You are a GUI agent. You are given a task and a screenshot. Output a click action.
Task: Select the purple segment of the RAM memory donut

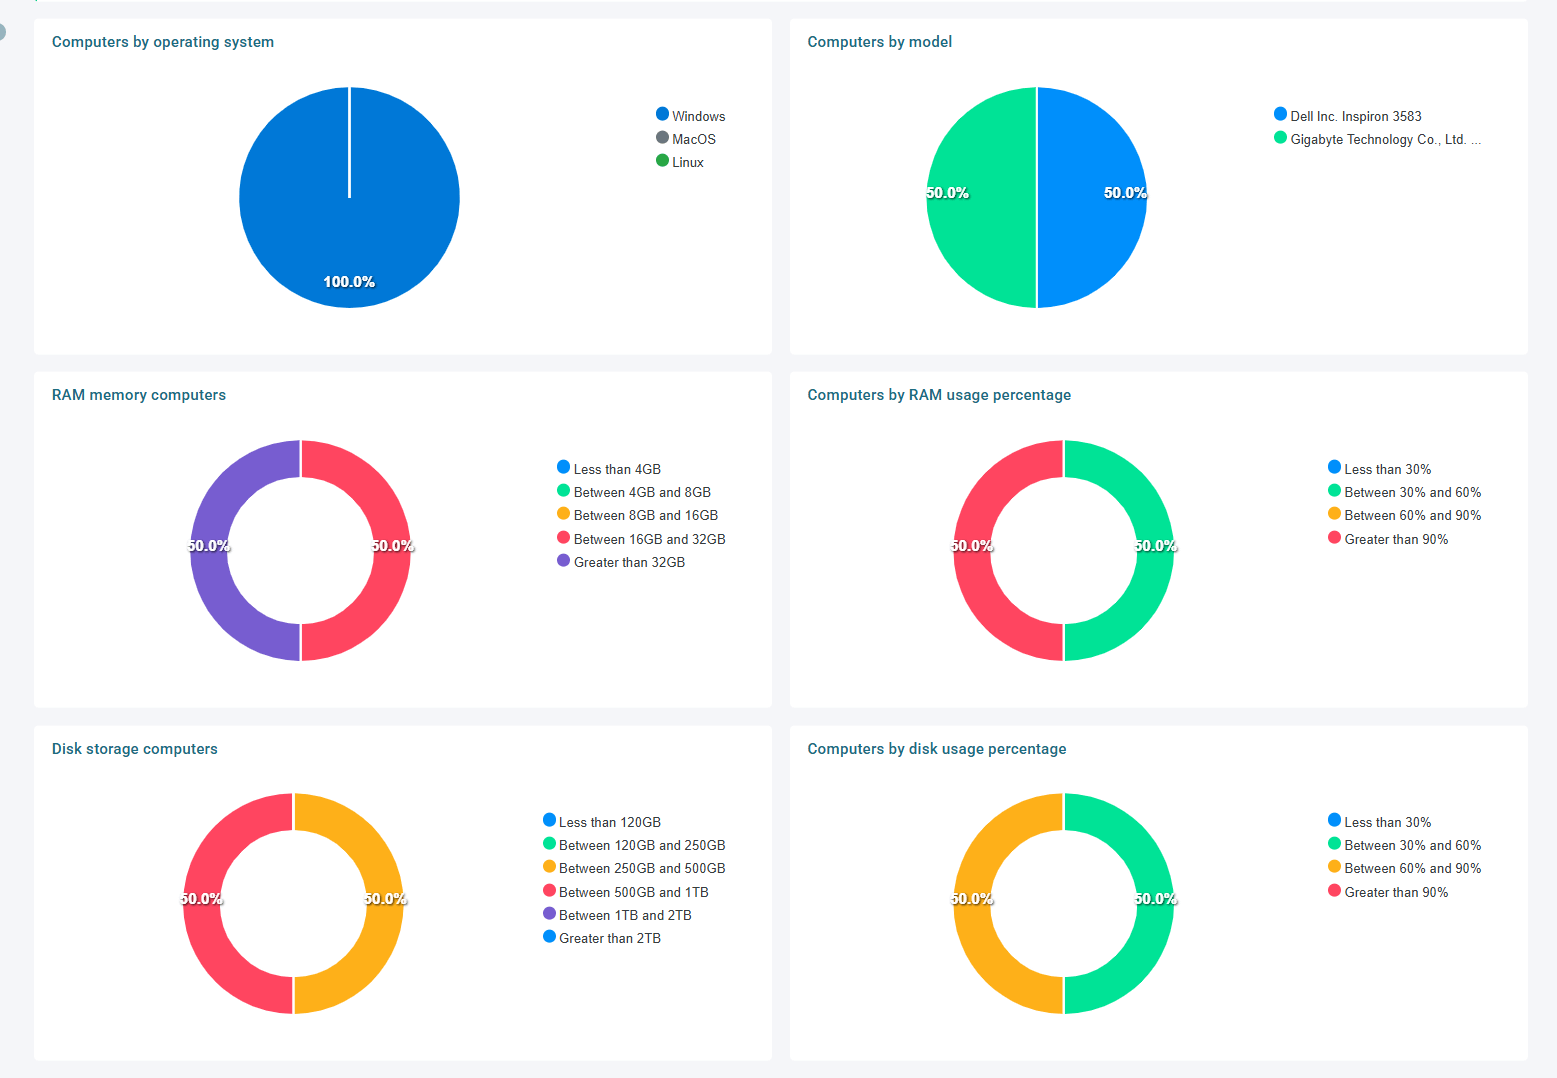209,590
